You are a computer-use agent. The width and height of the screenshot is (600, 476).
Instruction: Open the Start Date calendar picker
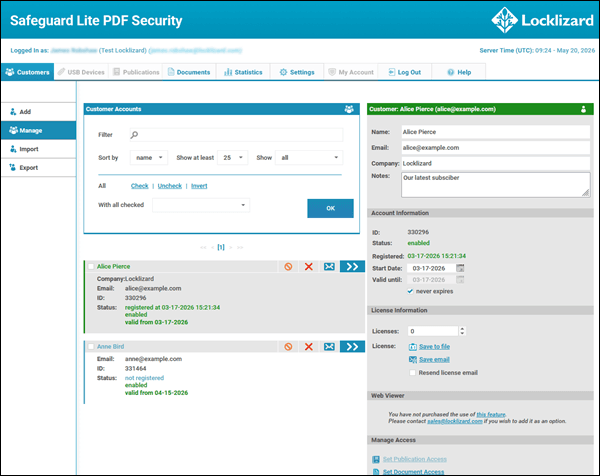[x=460, y=268]
